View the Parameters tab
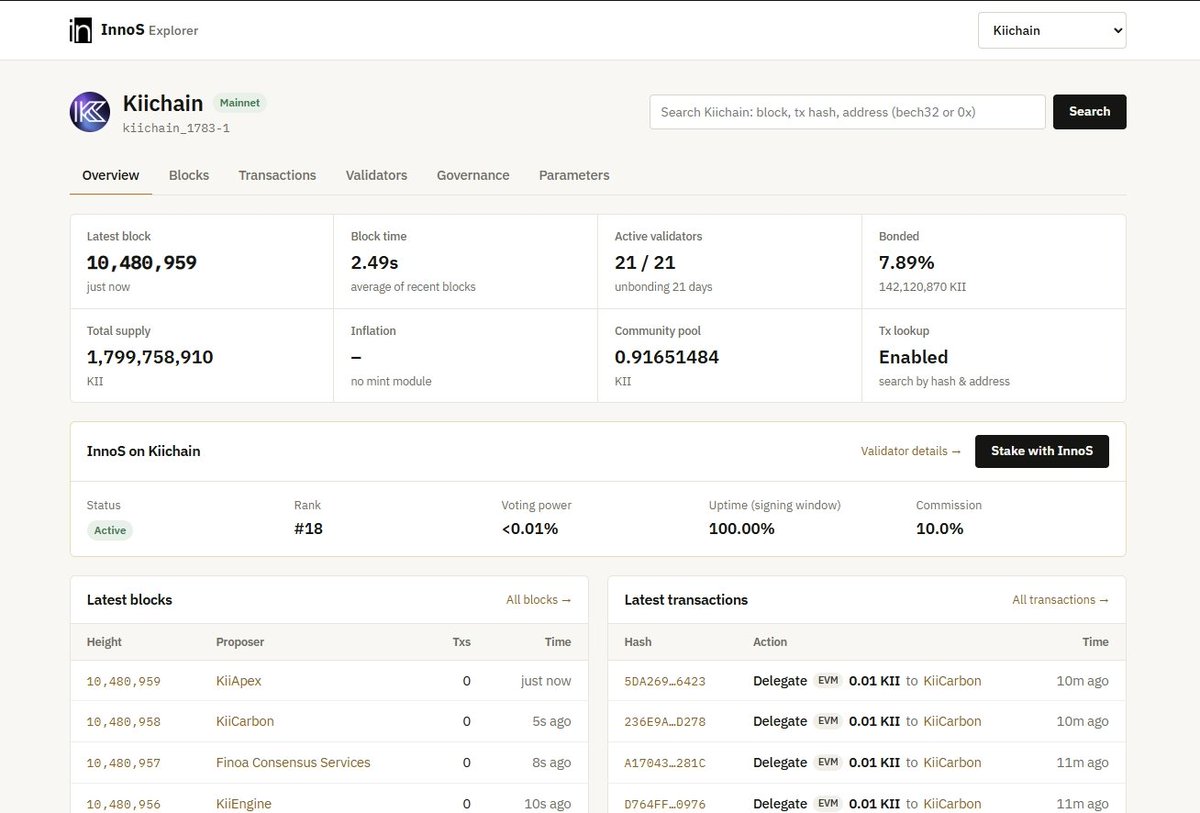Viewport: 1200px width, 813px height. coord(574,175)
